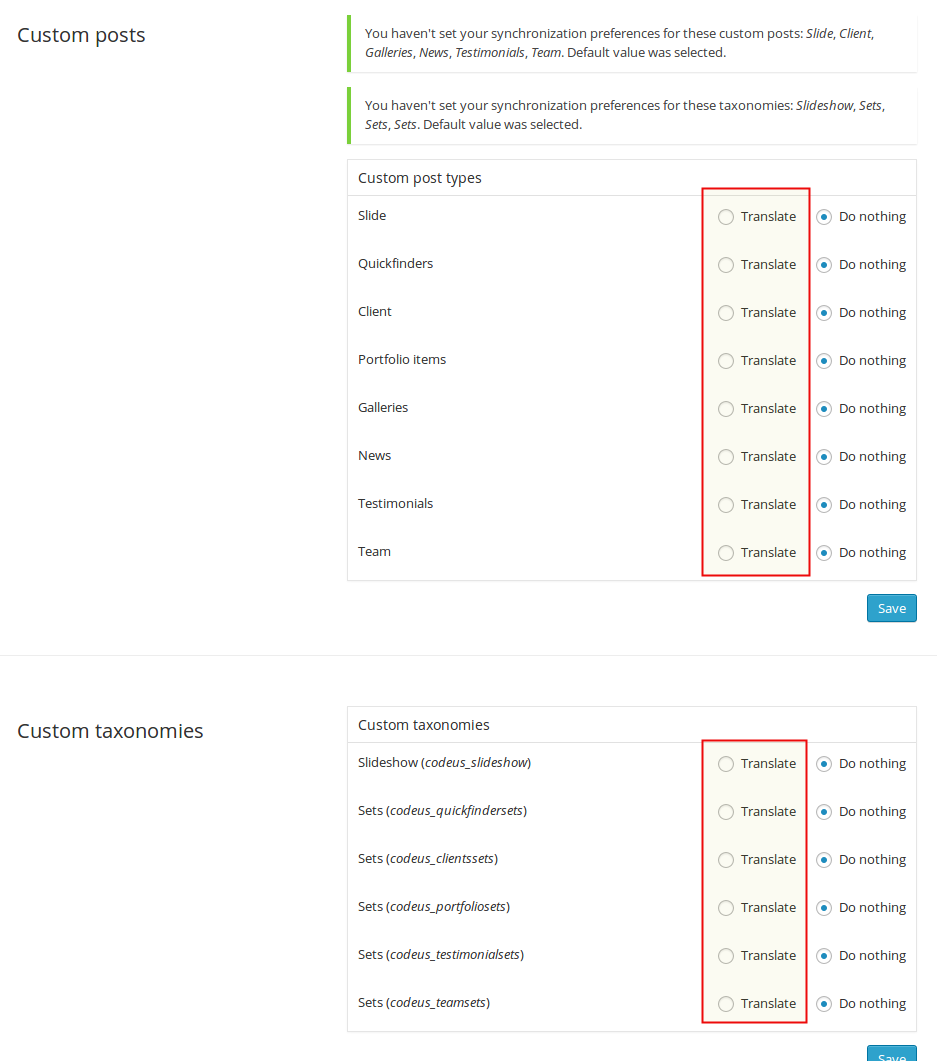The width and height of the screenshot is (937, 1061).
Task: Save the custom taxonomies settings
Action: coord(892,1054)
